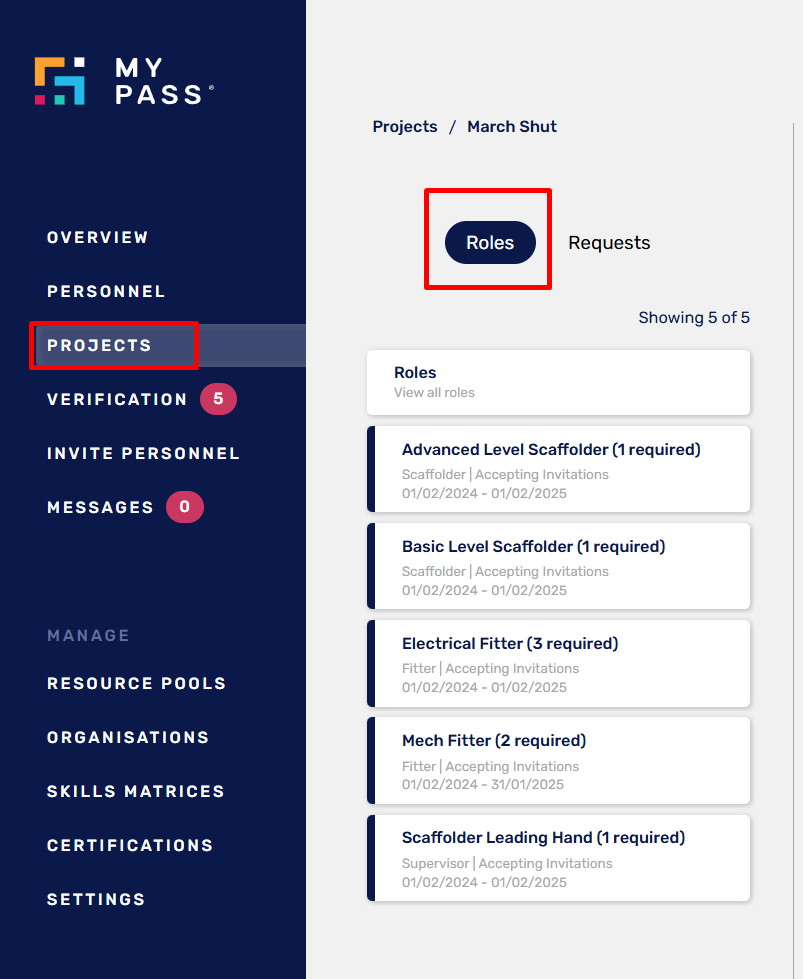Screen dimensions: 803x979
Task: Open Settings in the sidebar
Action: click(x=96, y=900)
